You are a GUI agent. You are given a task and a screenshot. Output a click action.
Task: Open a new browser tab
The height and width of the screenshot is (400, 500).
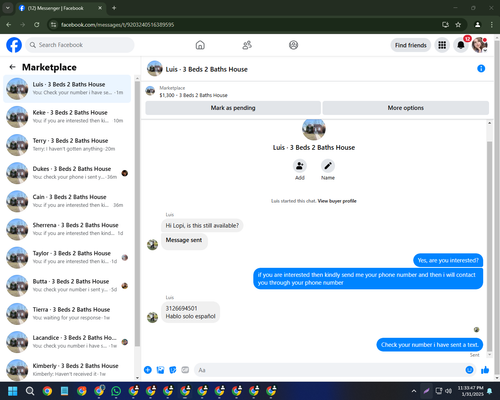pos(114,8)
